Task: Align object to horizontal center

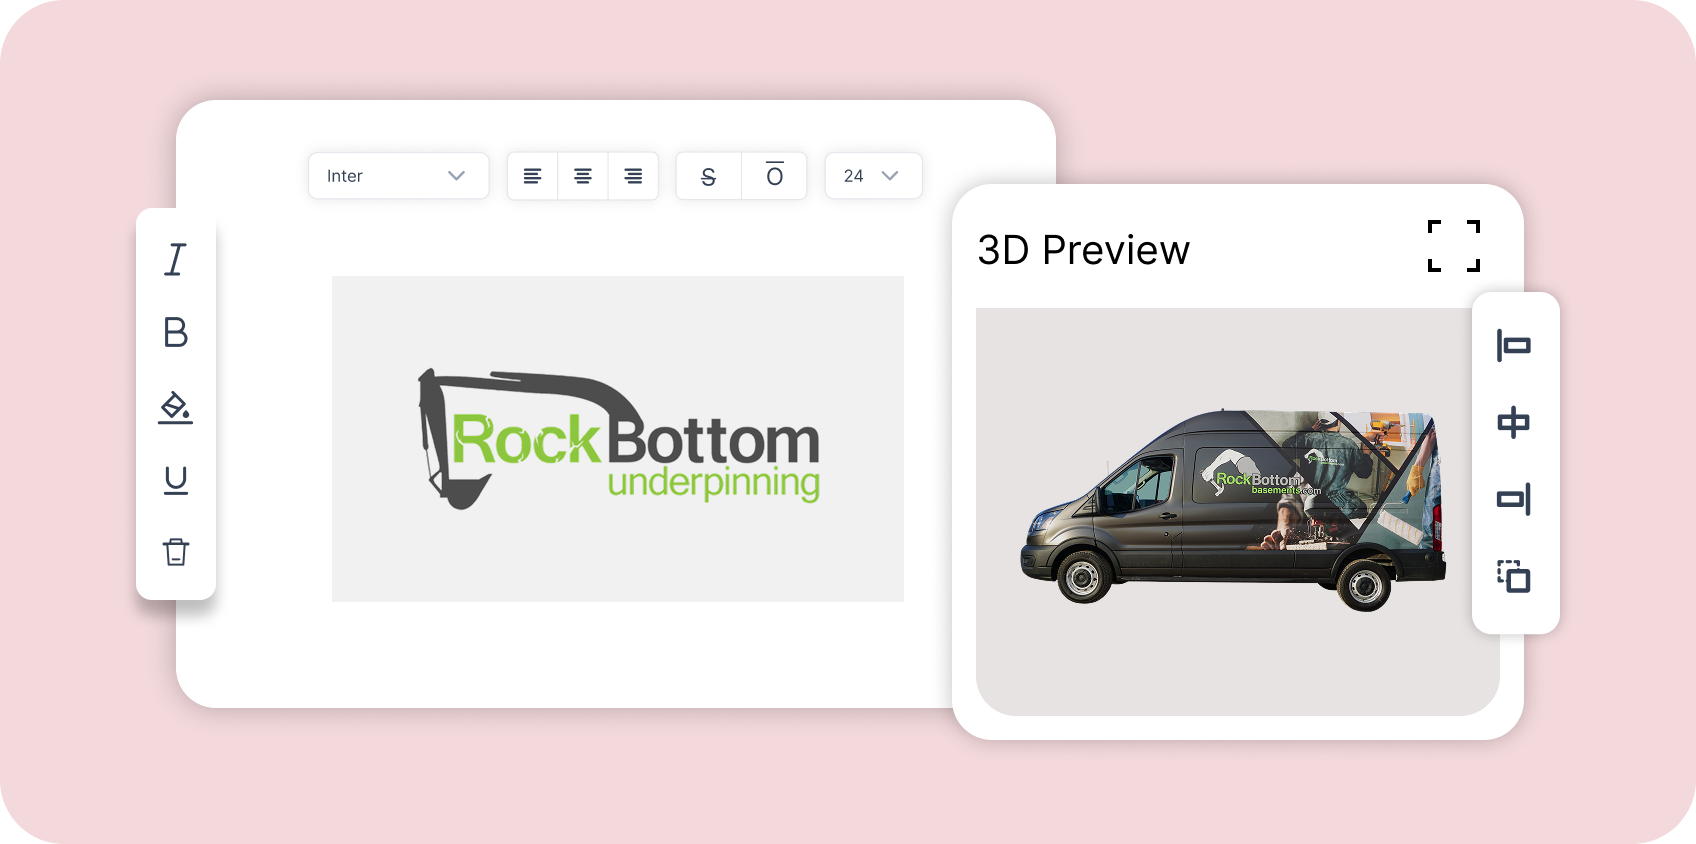Action: pyautogui.click(x=1514, y=423)
